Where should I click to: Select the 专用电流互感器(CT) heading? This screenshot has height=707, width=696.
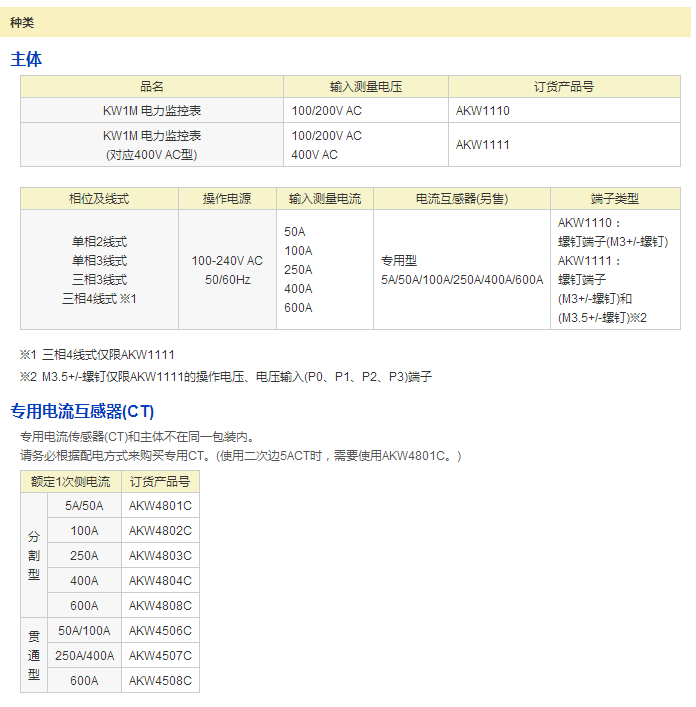point(82,411)
